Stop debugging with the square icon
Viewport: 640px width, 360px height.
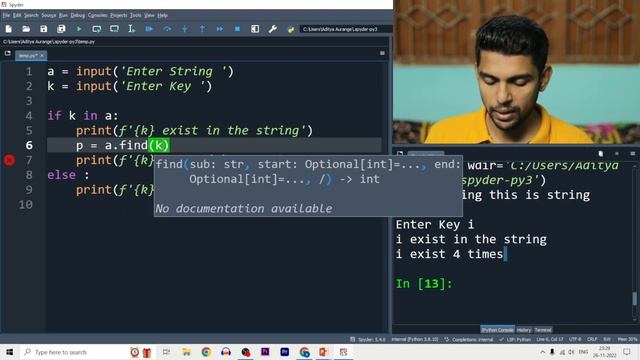pos(237,29)
